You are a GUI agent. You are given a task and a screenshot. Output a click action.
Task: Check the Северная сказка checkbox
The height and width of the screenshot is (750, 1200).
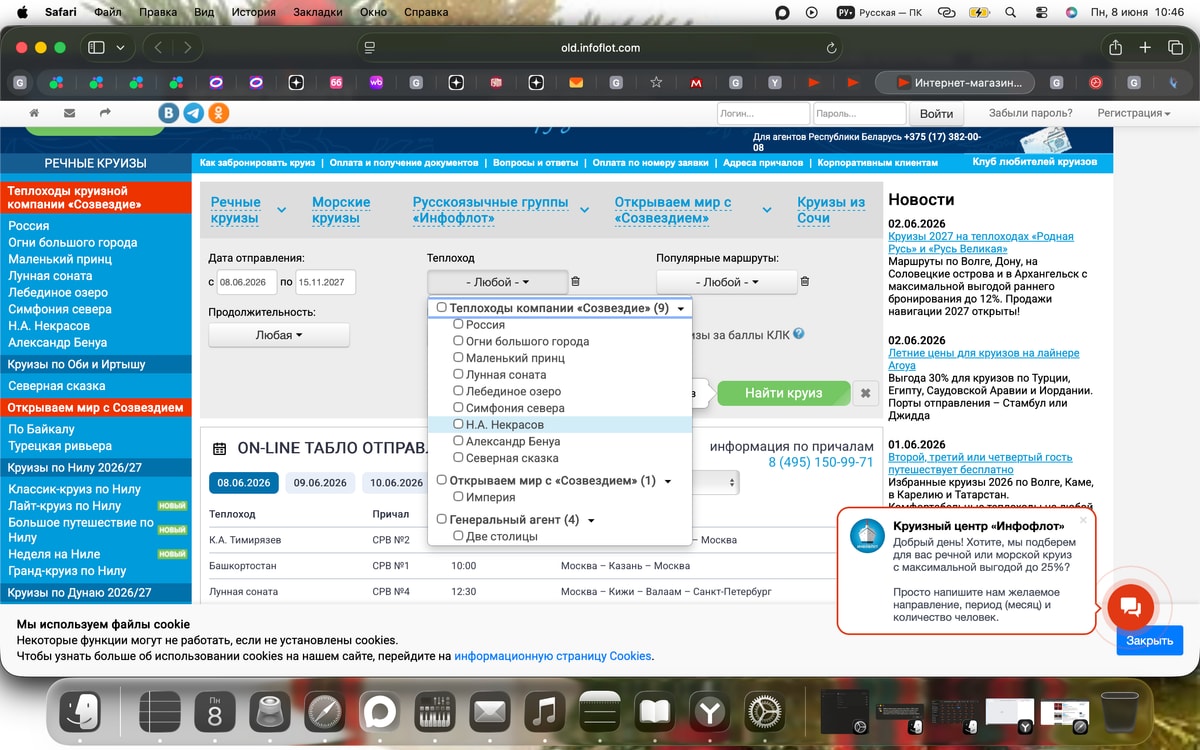pos(458,458)
